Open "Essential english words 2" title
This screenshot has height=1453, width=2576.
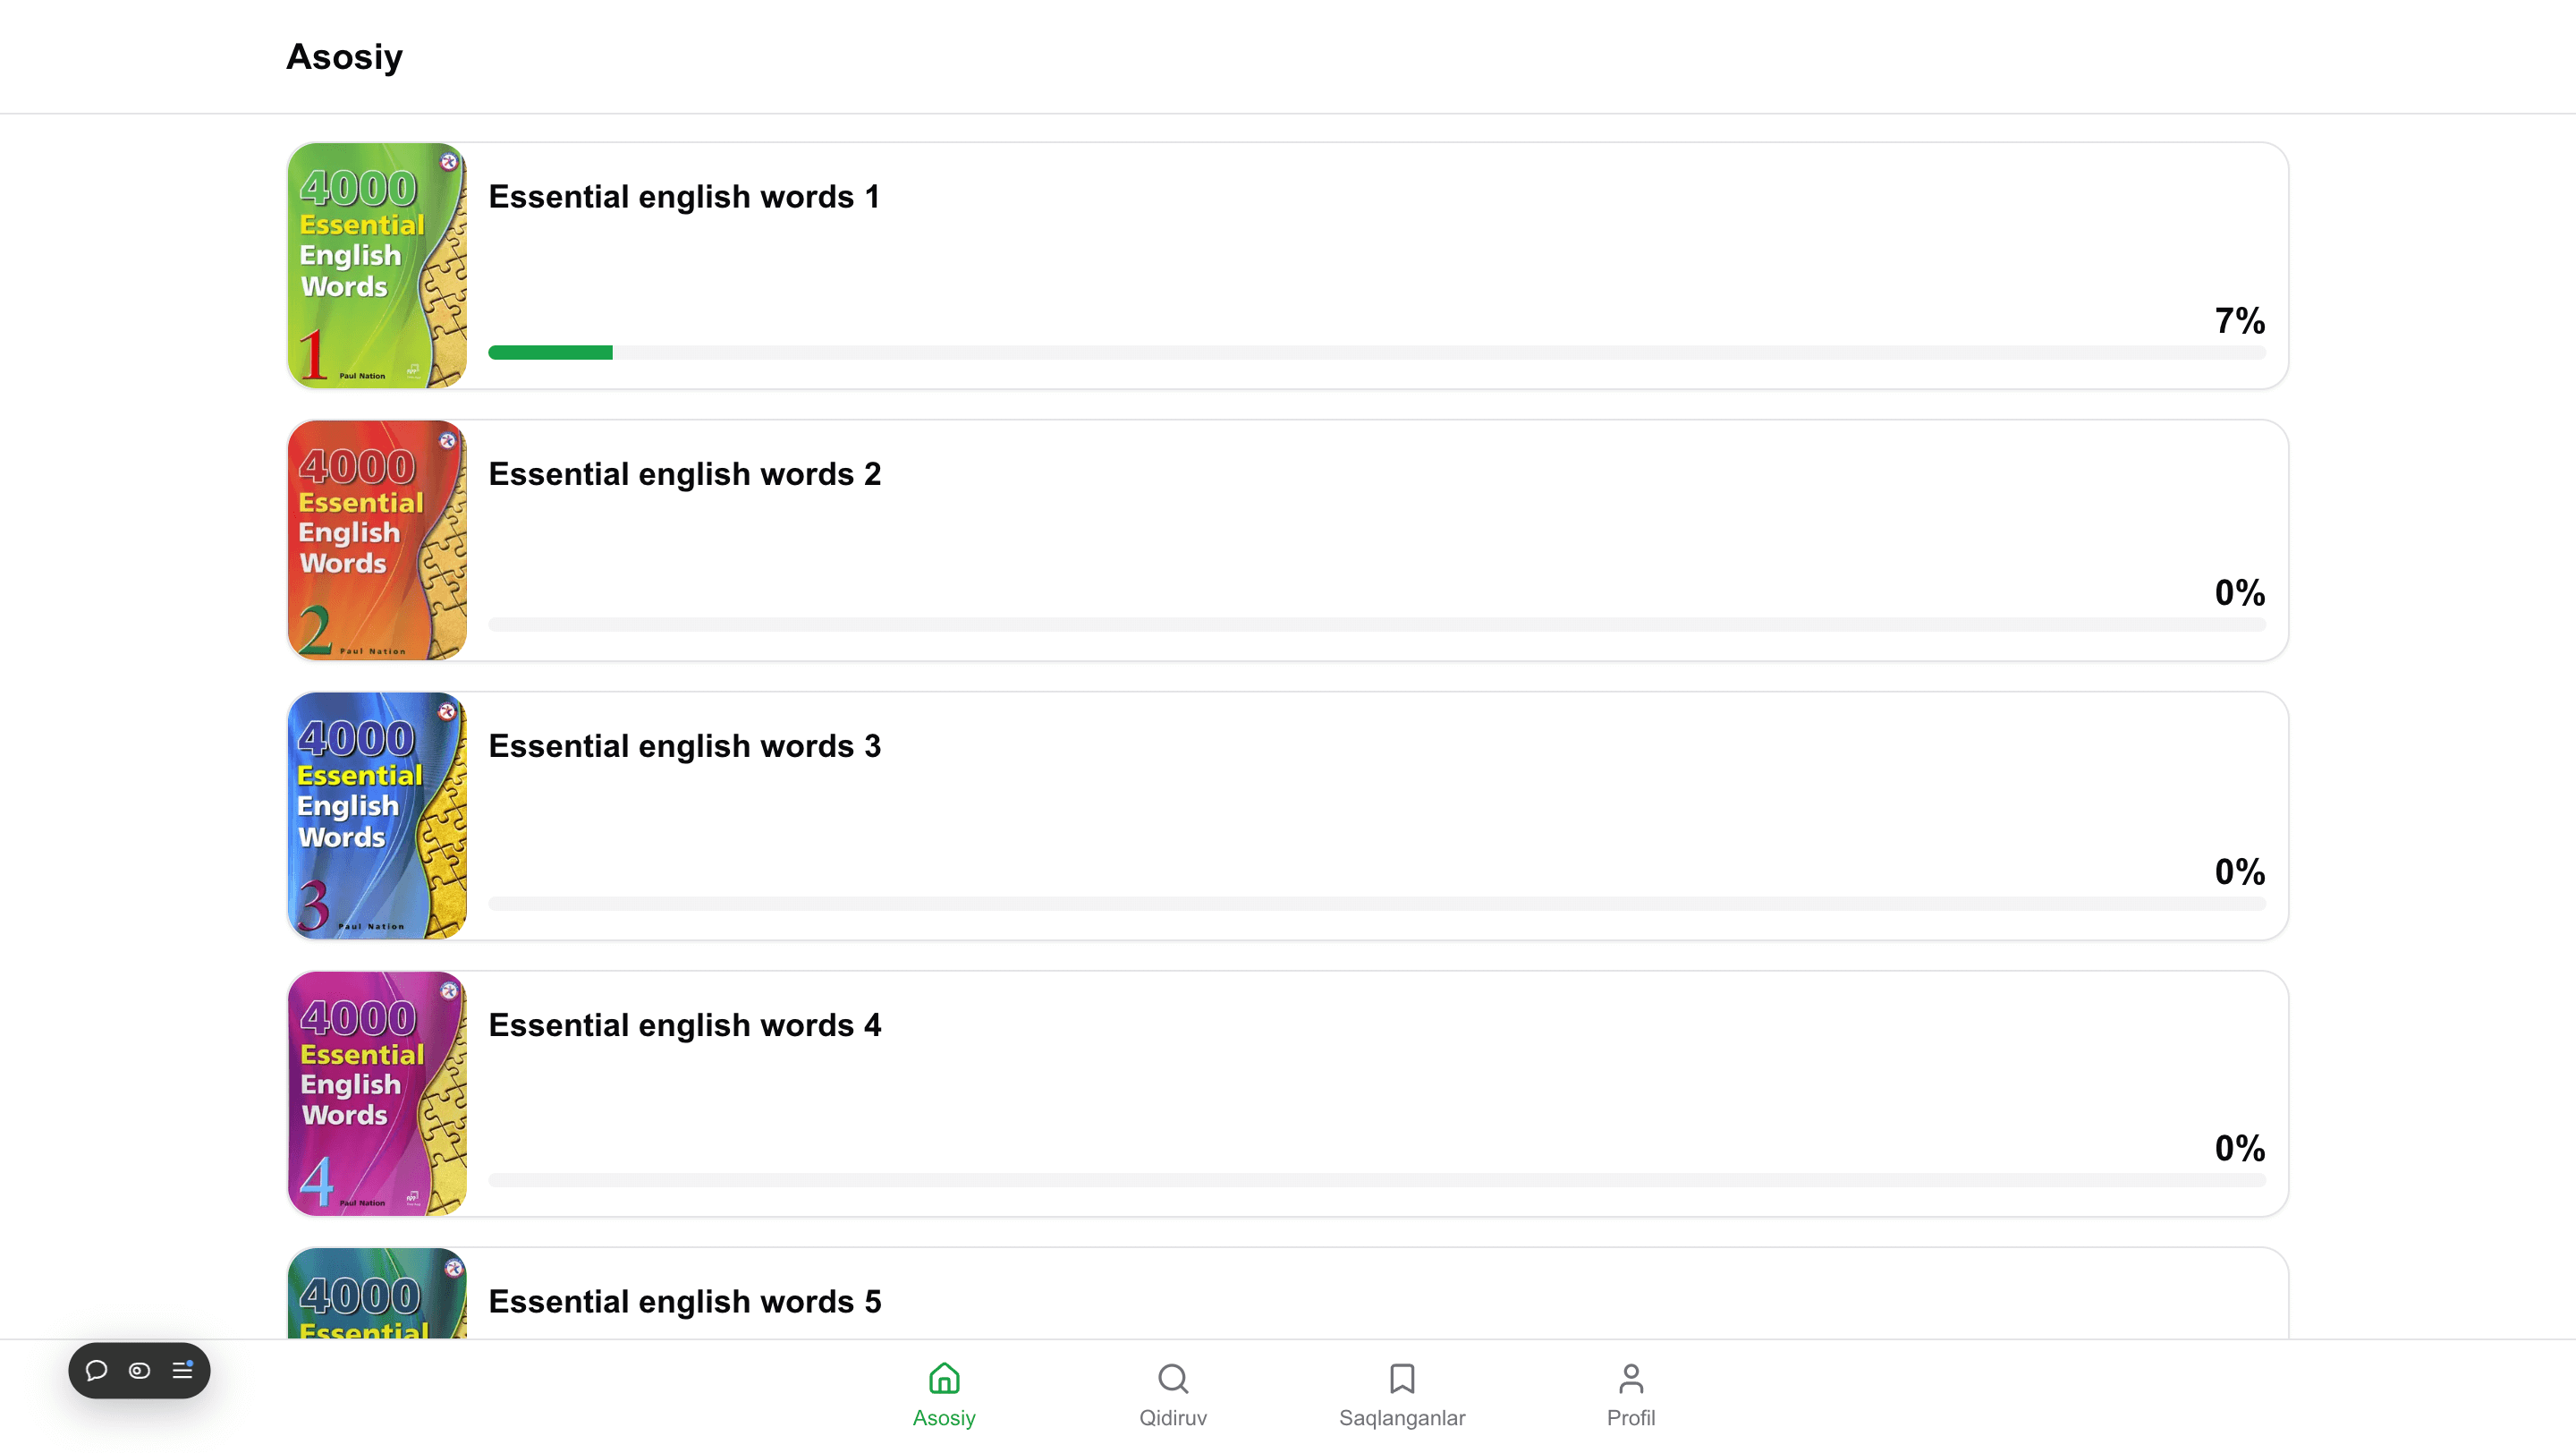pos(684,474)
